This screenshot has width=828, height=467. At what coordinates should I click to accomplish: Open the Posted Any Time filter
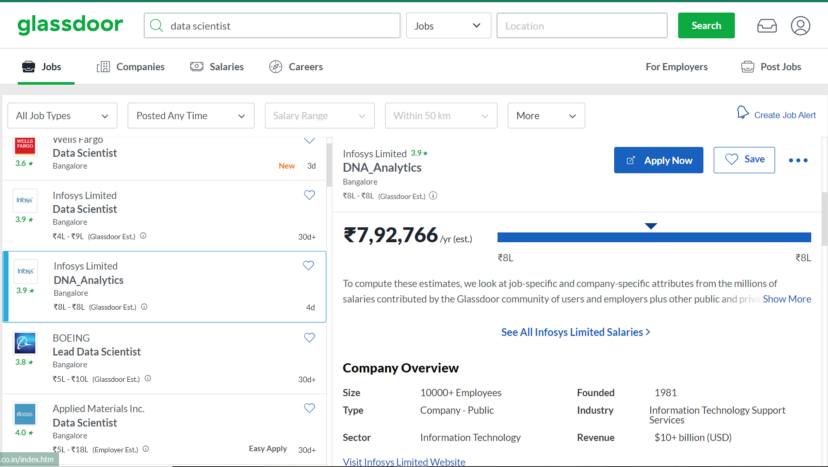click(191, 116)
